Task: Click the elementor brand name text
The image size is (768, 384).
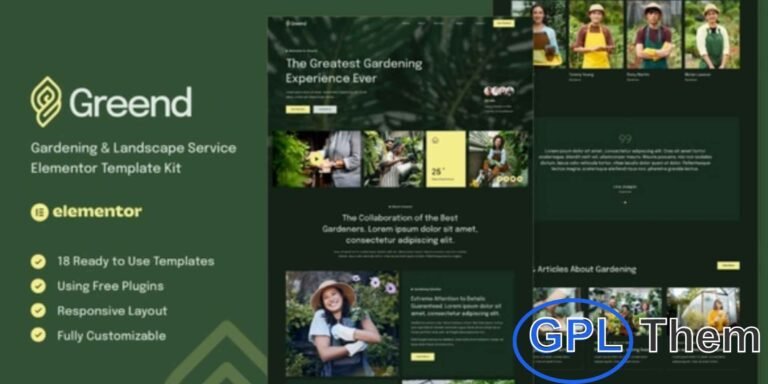Action: [x=97, y=212]
